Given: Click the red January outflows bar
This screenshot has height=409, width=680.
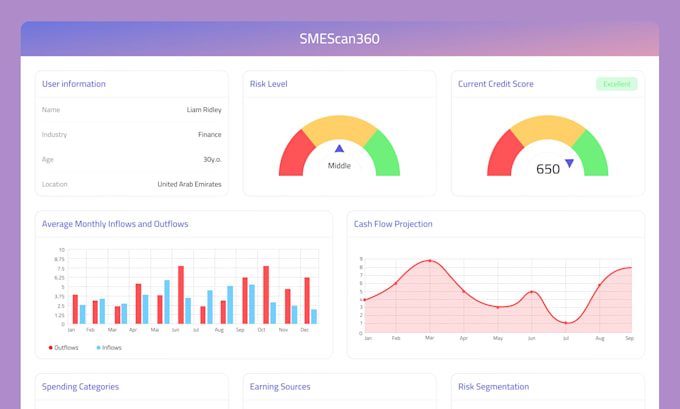Looking at the screenshot, I should click(75, 309).
